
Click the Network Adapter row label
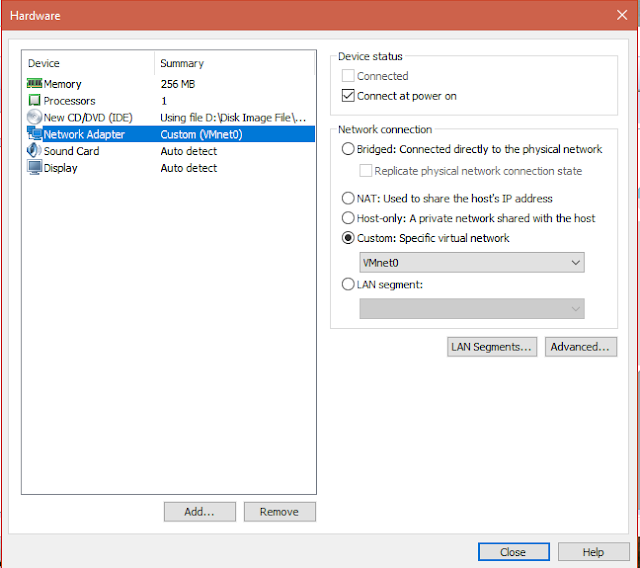click(x=84, y=134)
